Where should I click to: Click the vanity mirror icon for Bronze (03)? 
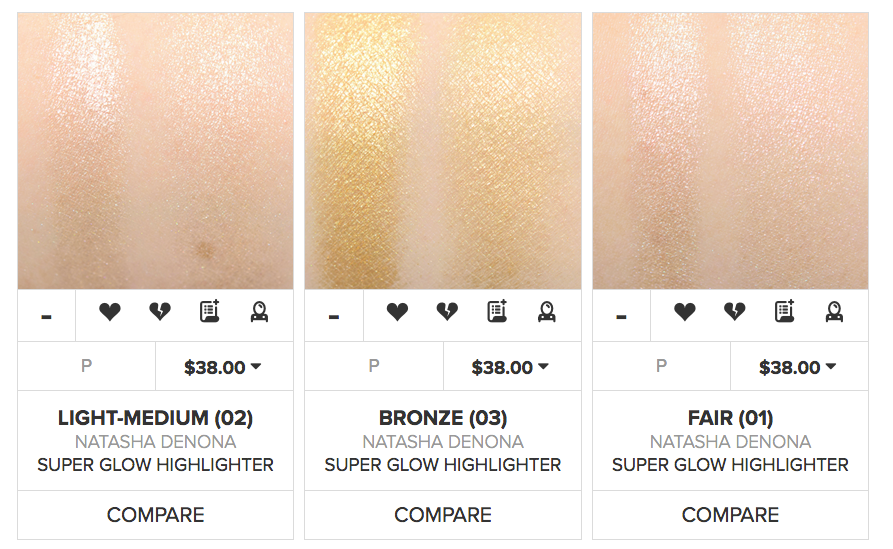click(546, 313)
